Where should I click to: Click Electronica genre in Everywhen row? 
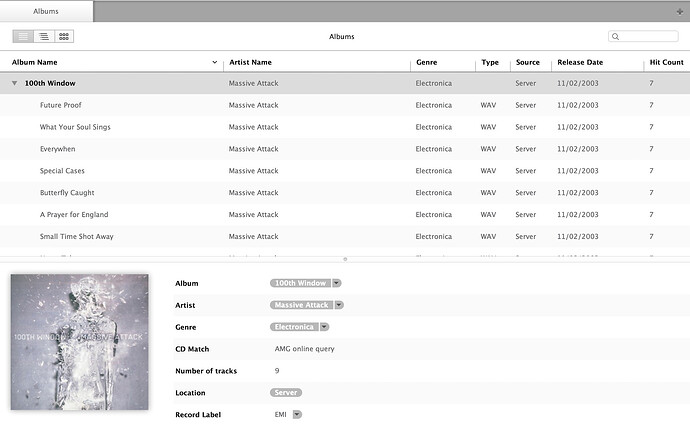(433, 149)
